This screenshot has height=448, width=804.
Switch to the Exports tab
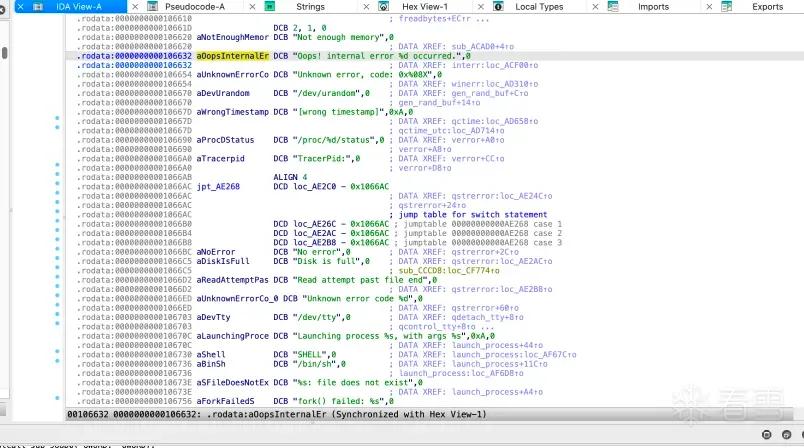pyautogui.click(x=768, y=7)
